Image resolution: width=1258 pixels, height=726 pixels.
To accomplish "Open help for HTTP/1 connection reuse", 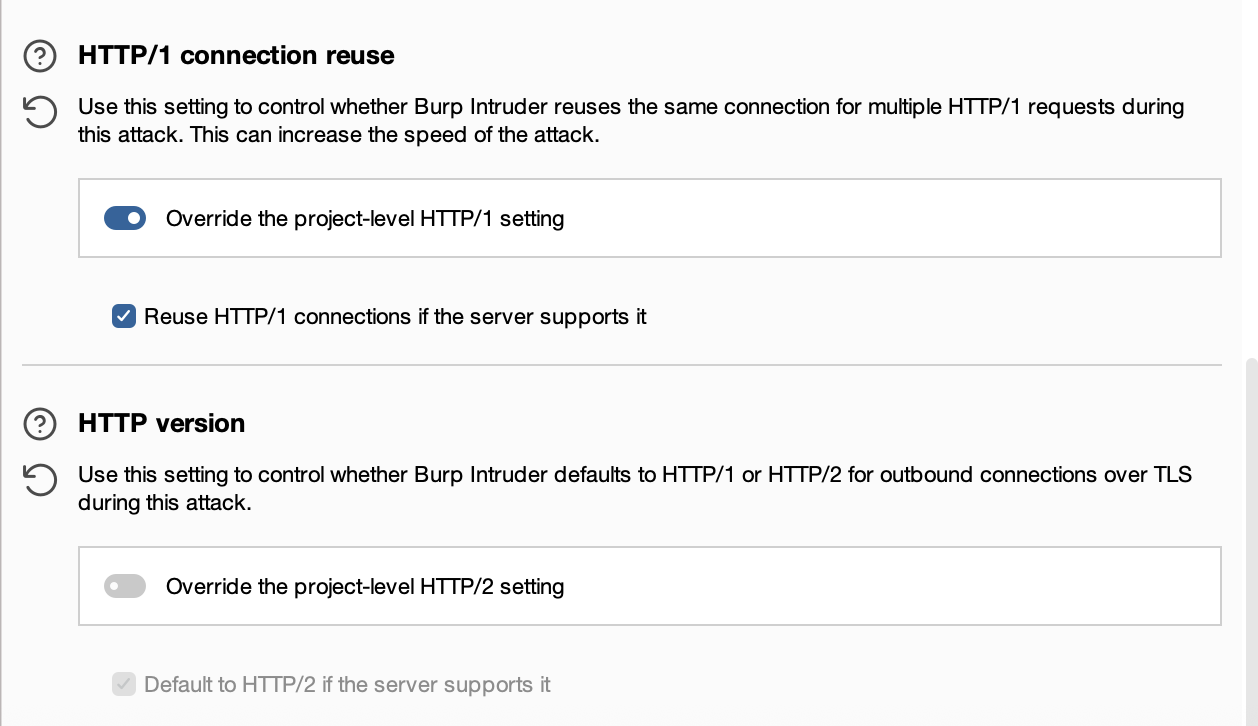I will coord(40,56).
